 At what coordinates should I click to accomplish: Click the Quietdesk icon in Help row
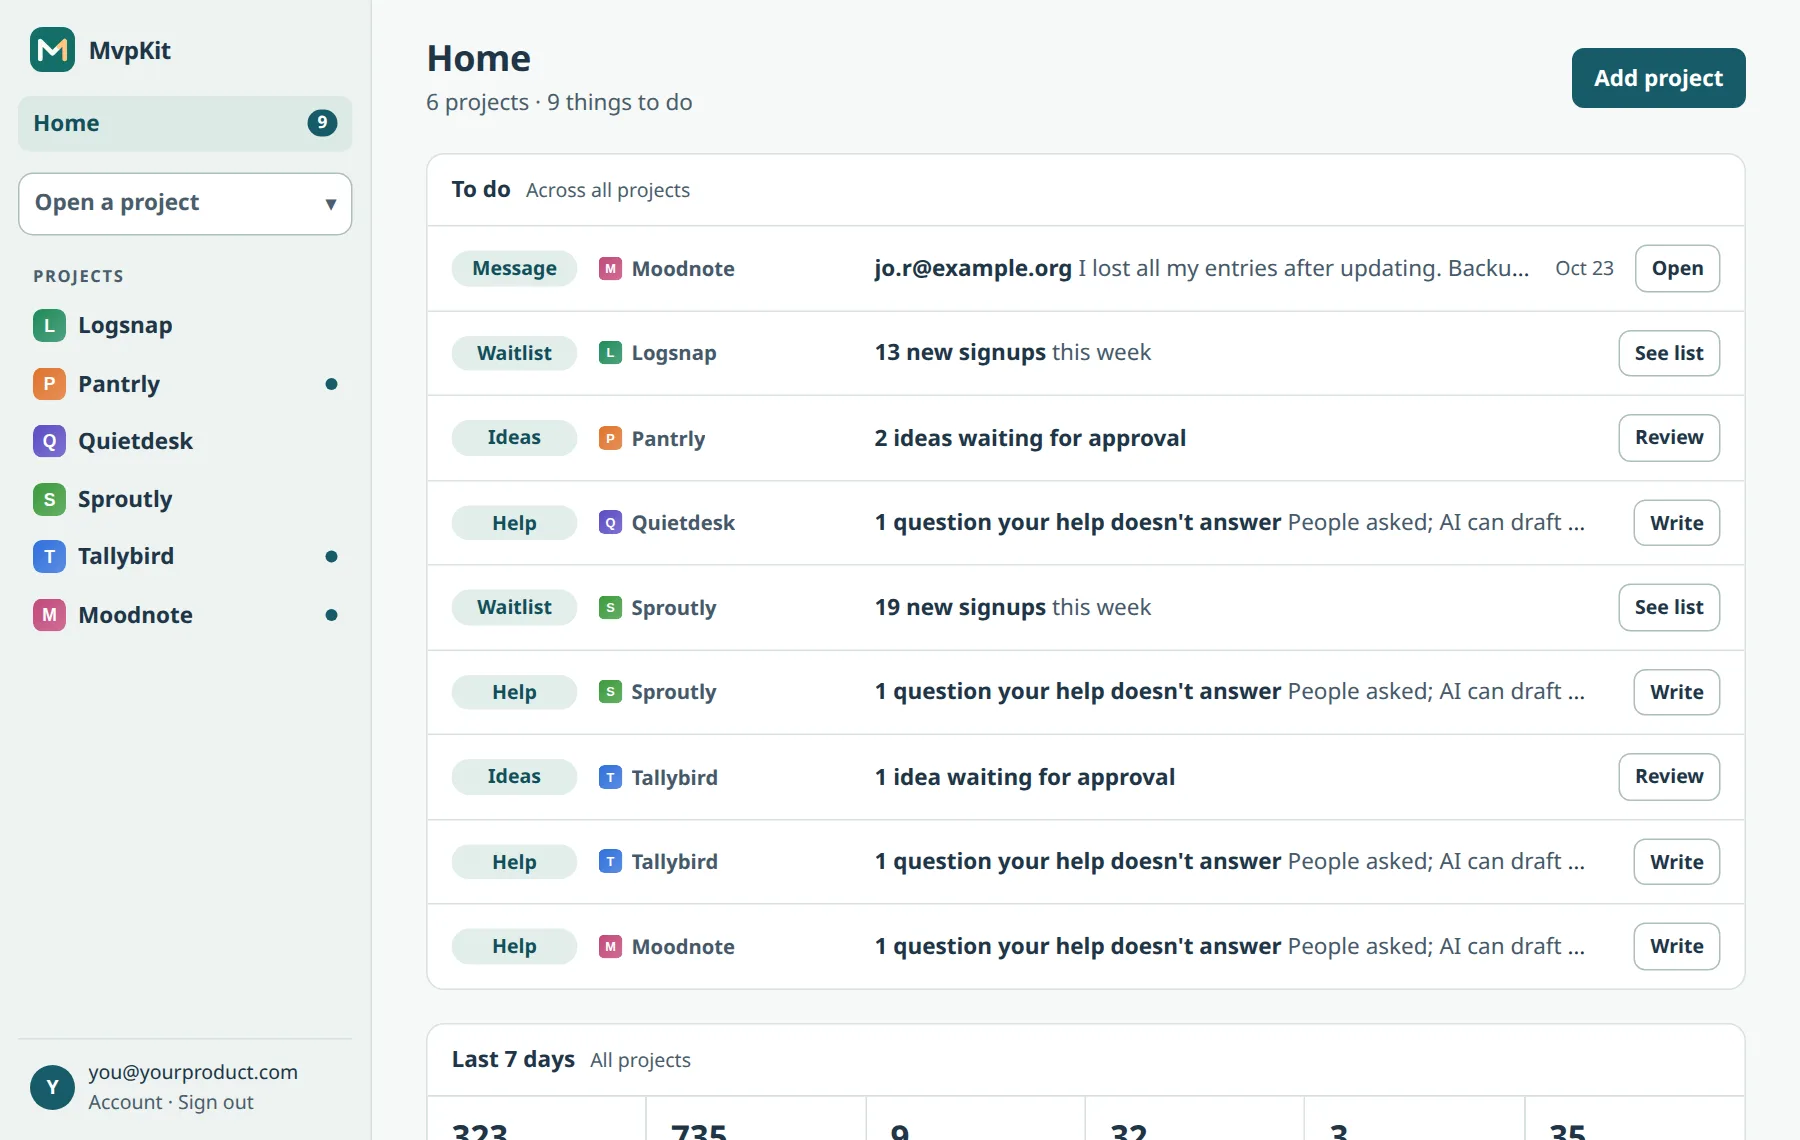[610, 523]
